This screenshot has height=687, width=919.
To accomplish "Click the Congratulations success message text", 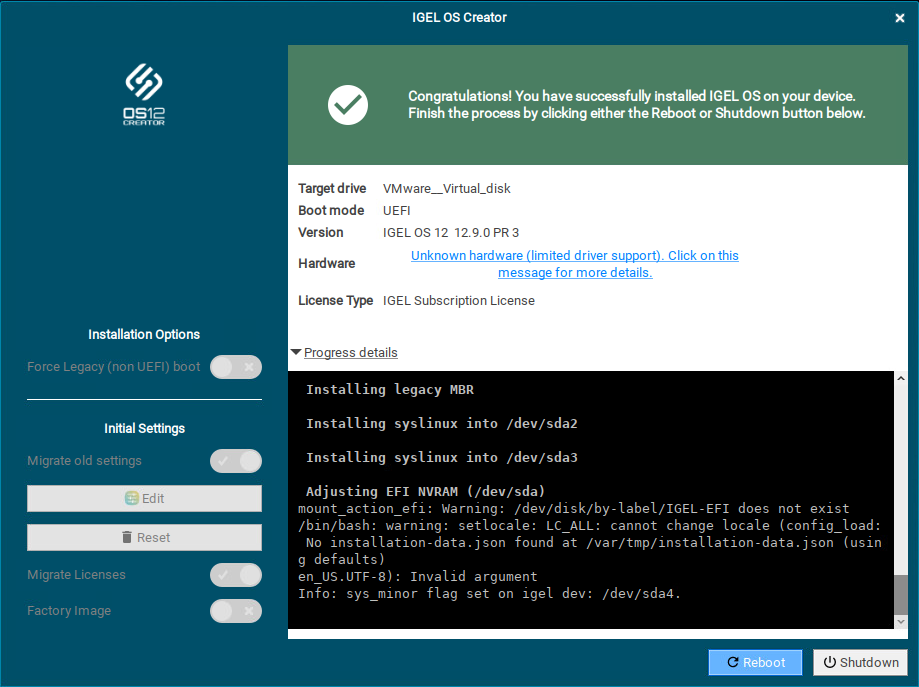I will tap(637, 104).
